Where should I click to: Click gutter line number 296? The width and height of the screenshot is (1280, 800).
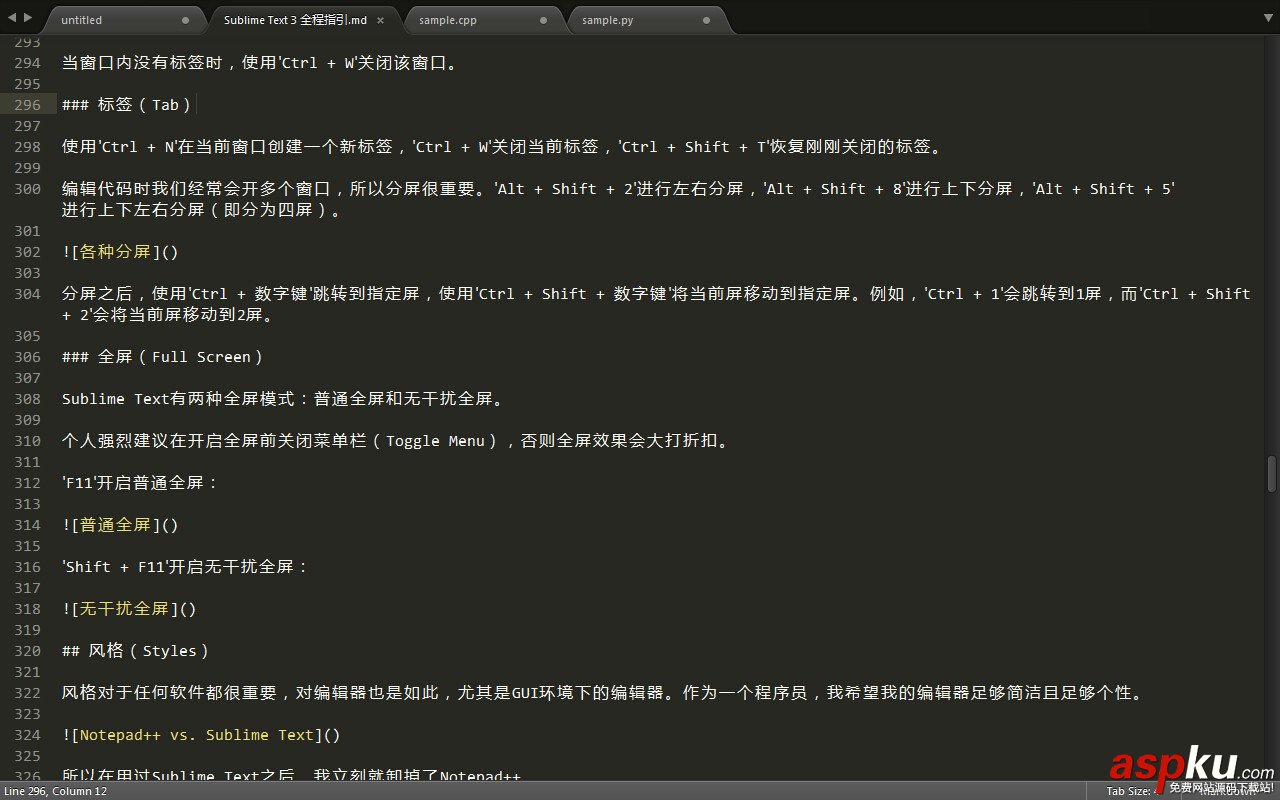pos(27,105)
